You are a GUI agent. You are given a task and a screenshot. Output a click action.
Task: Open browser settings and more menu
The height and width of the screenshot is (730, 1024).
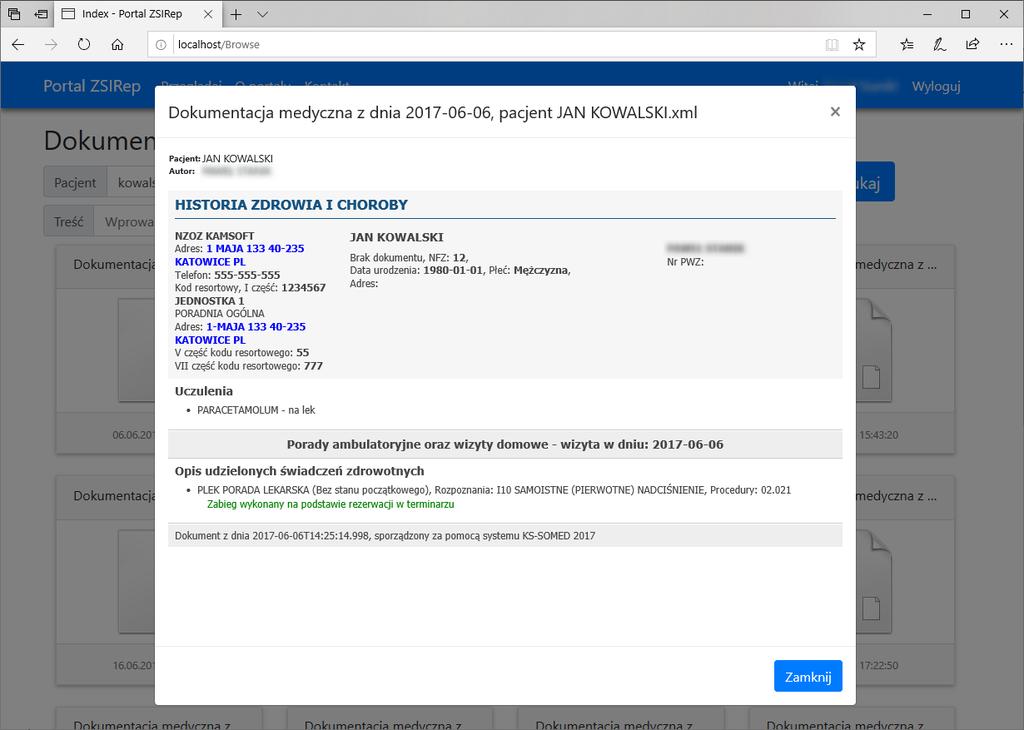1006,44
